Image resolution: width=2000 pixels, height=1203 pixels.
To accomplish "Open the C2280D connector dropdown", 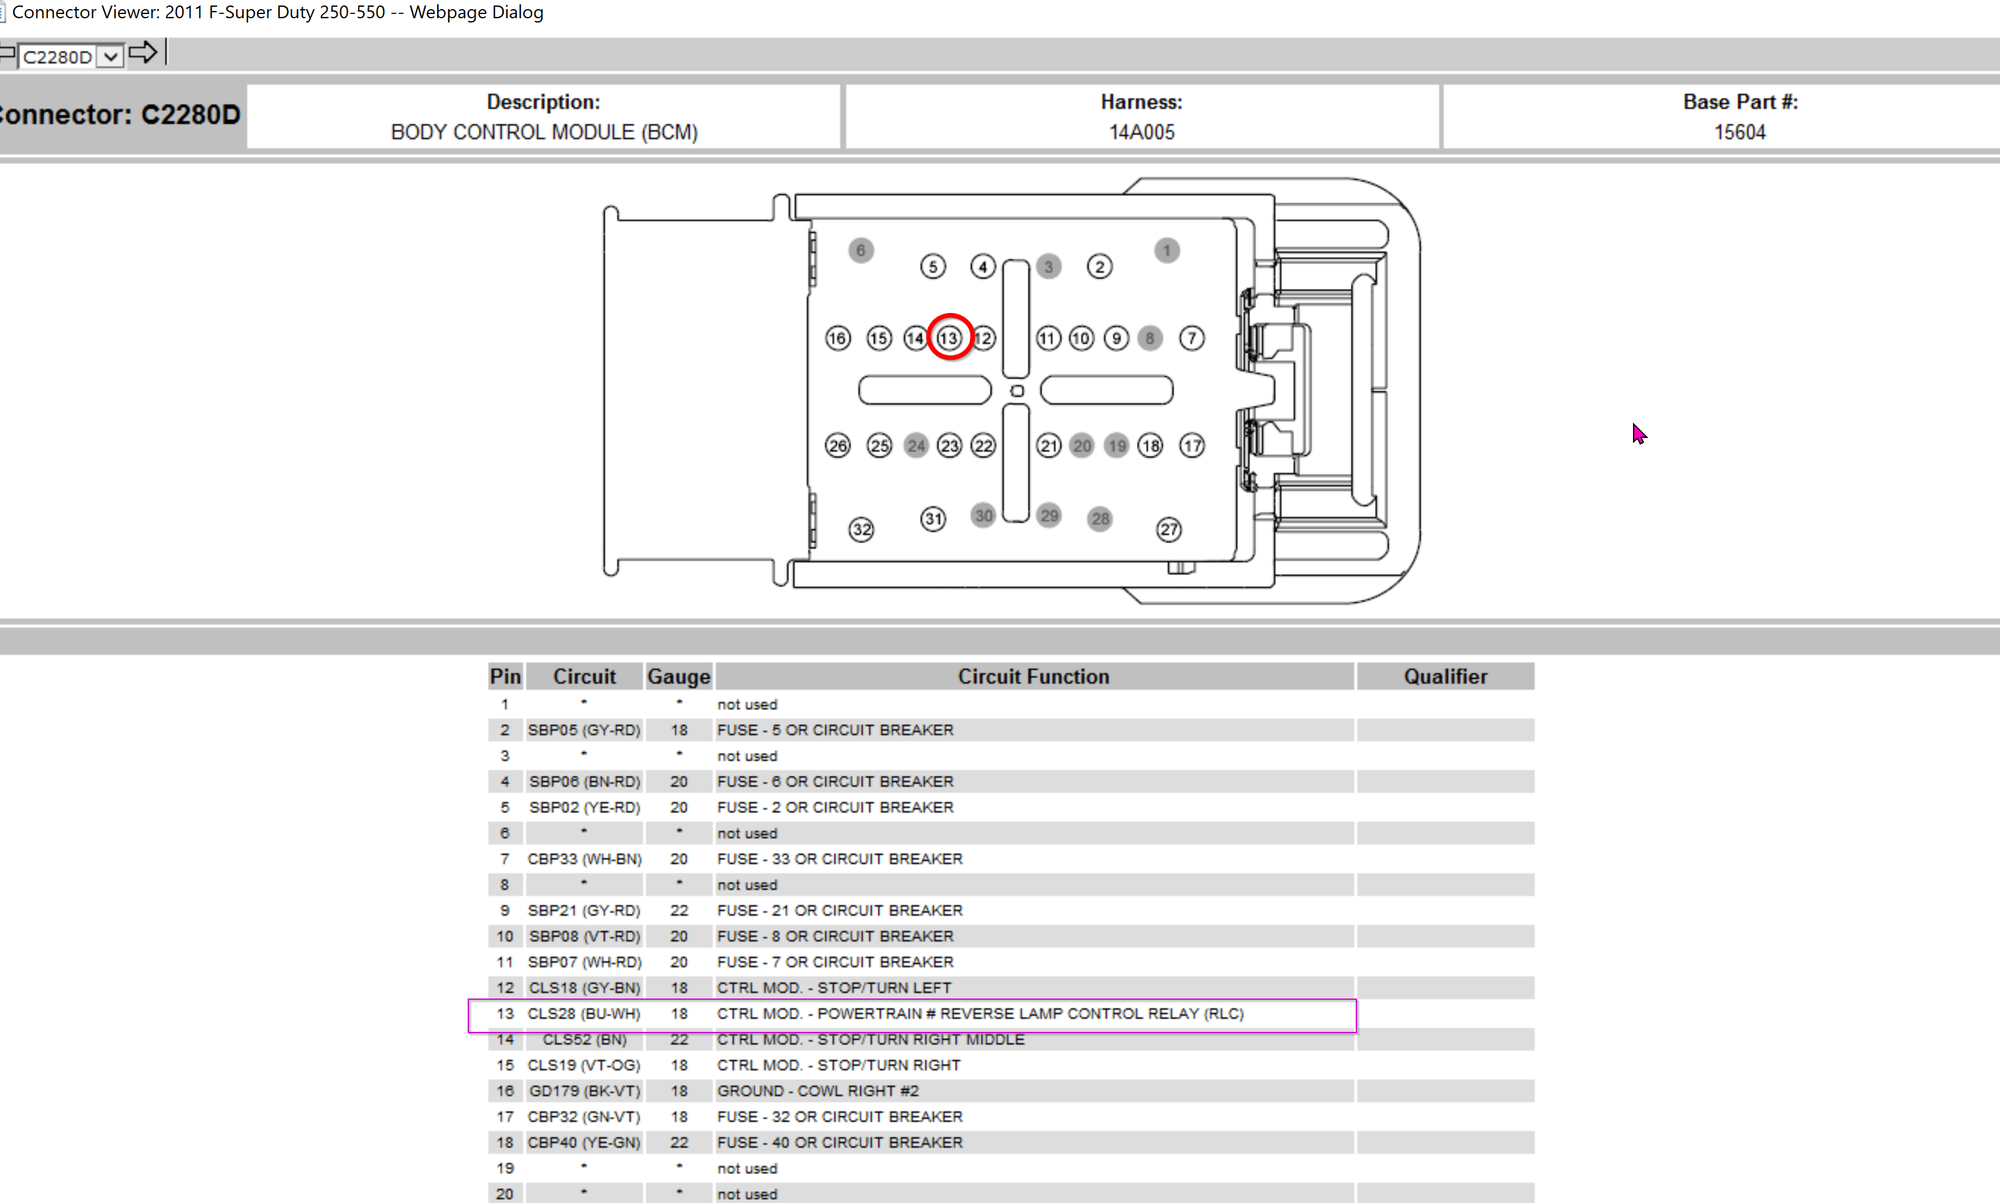I will (x=111, y=57).
